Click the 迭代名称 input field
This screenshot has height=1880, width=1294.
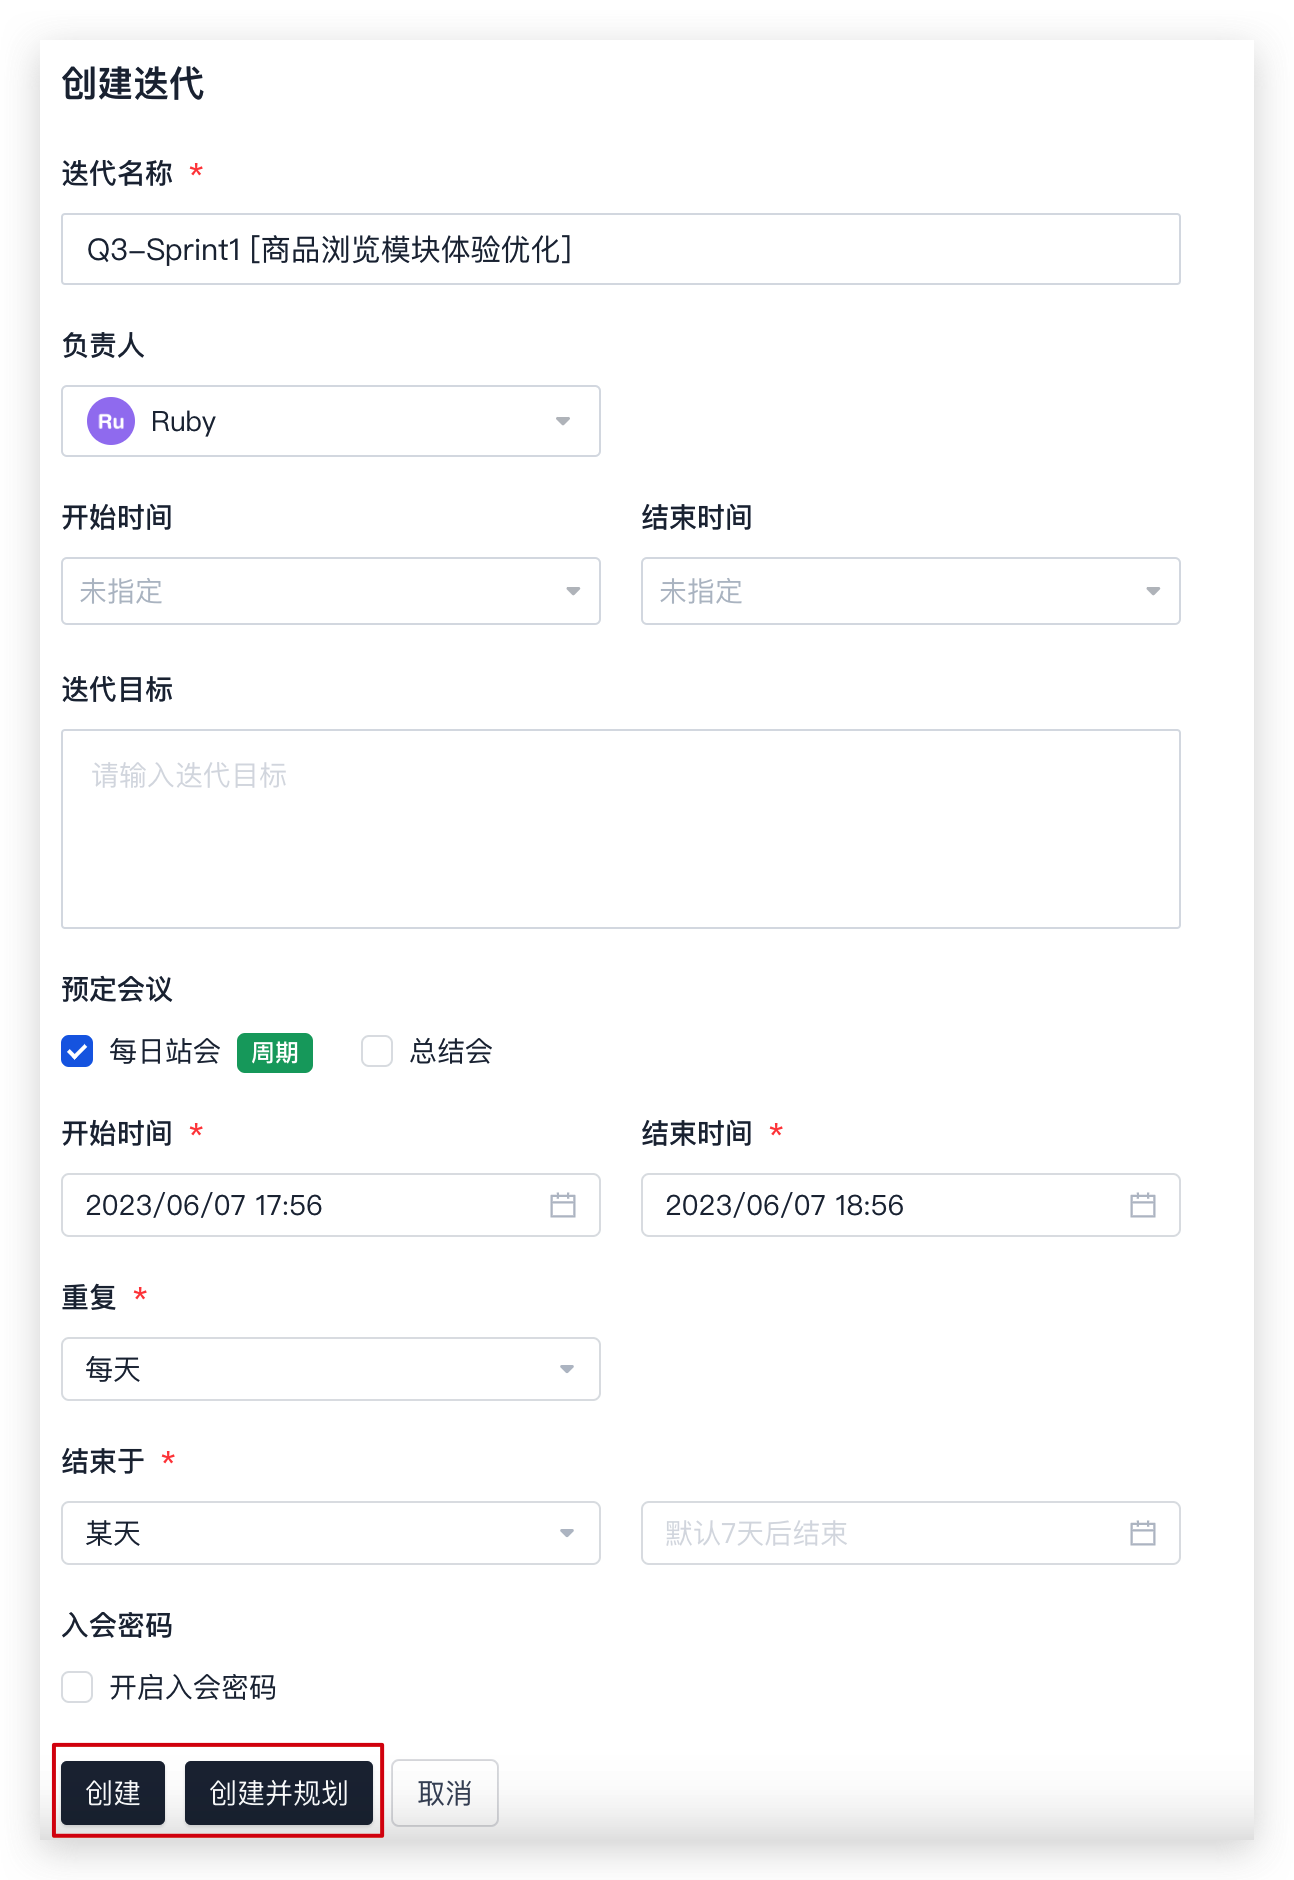coord(621,249)
